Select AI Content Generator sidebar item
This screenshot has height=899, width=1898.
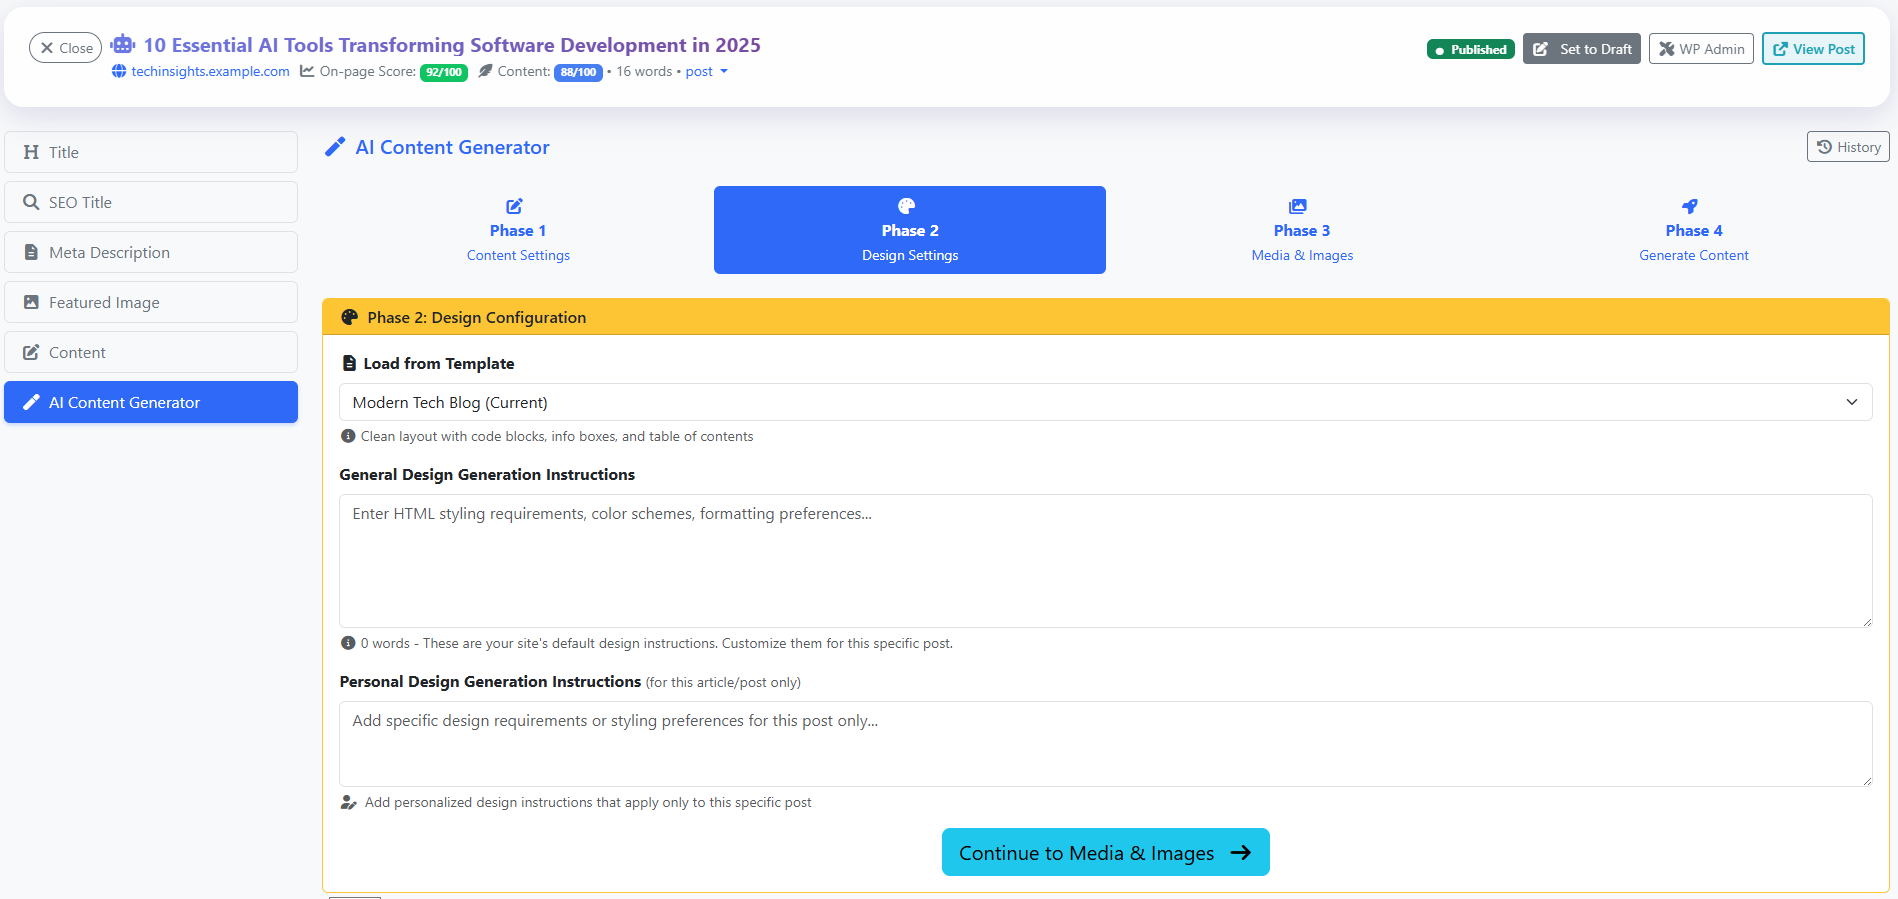pos(151,402)
